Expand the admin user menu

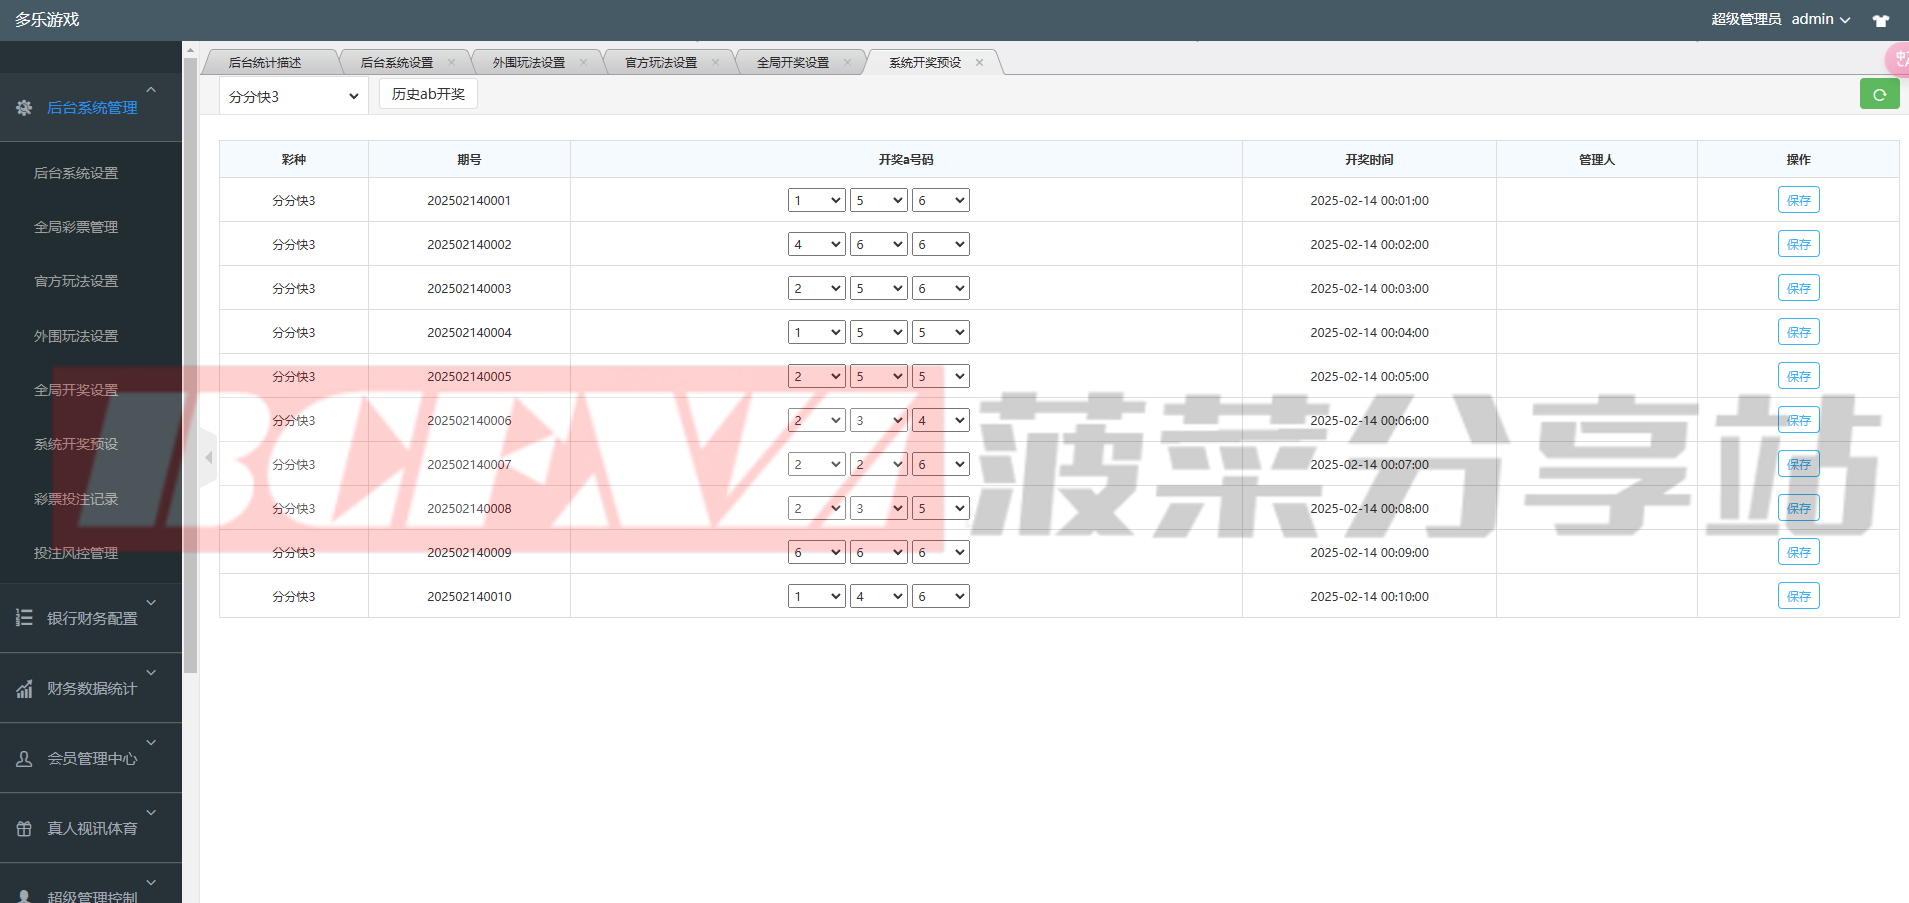1820,20
